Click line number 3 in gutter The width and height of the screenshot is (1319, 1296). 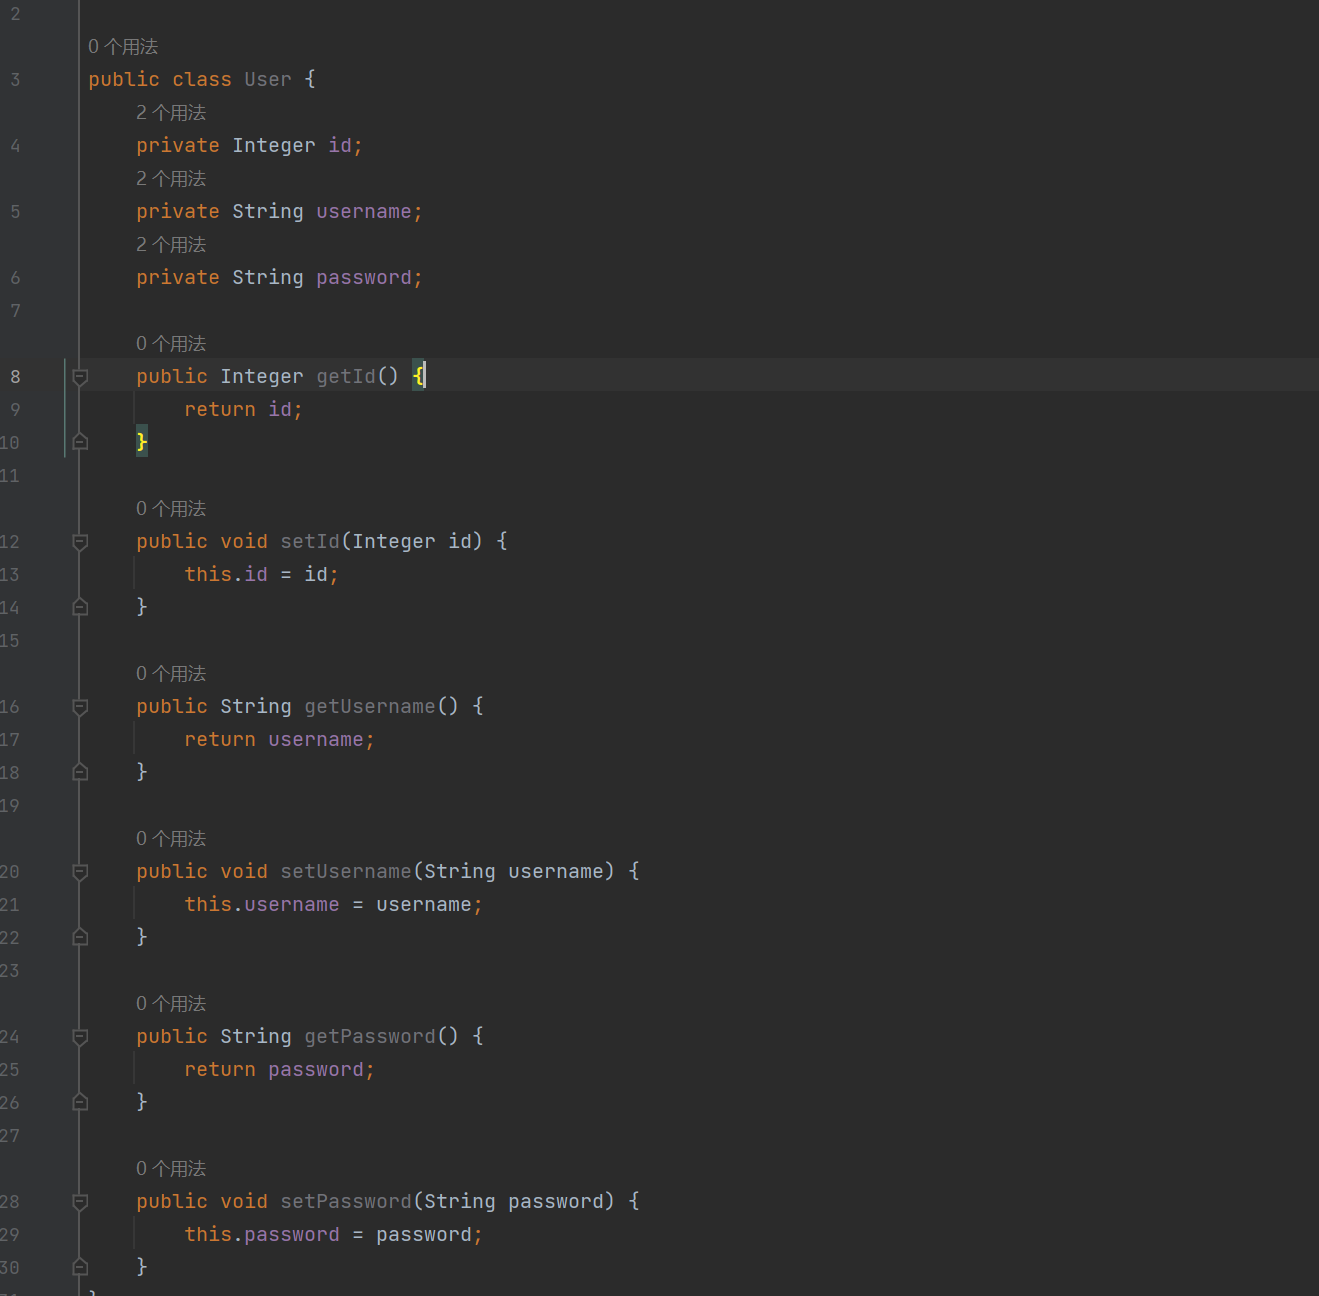[15, 80]
